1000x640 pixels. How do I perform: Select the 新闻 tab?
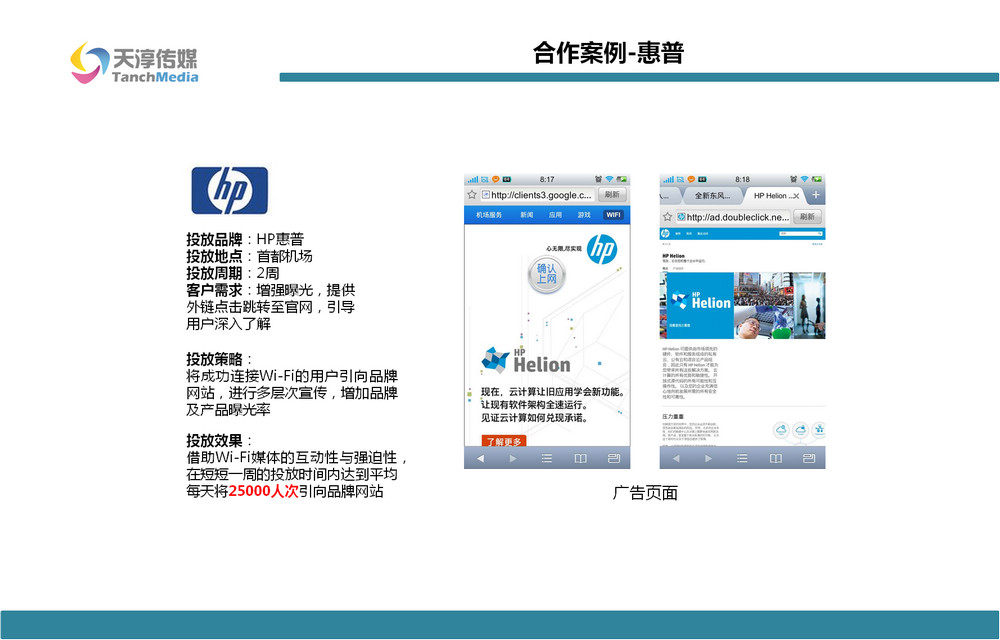tap(527, 215)
